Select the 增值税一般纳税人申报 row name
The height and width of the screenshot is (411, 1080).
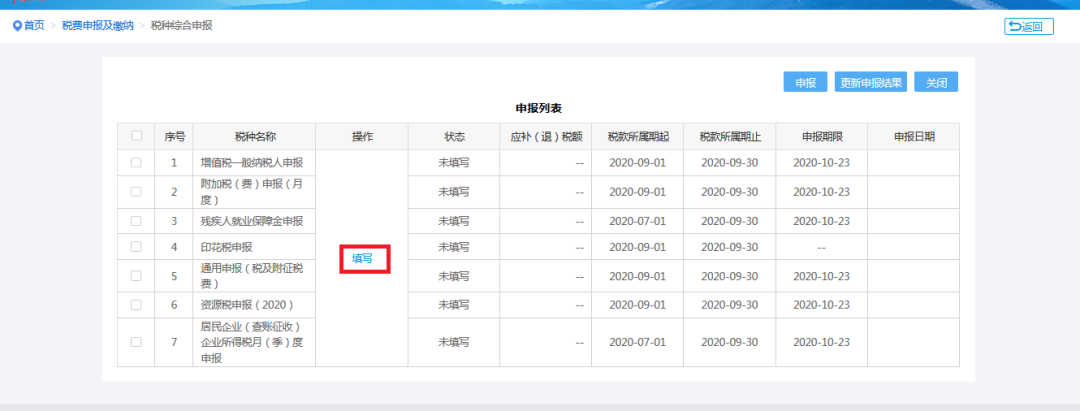(252, 162)
